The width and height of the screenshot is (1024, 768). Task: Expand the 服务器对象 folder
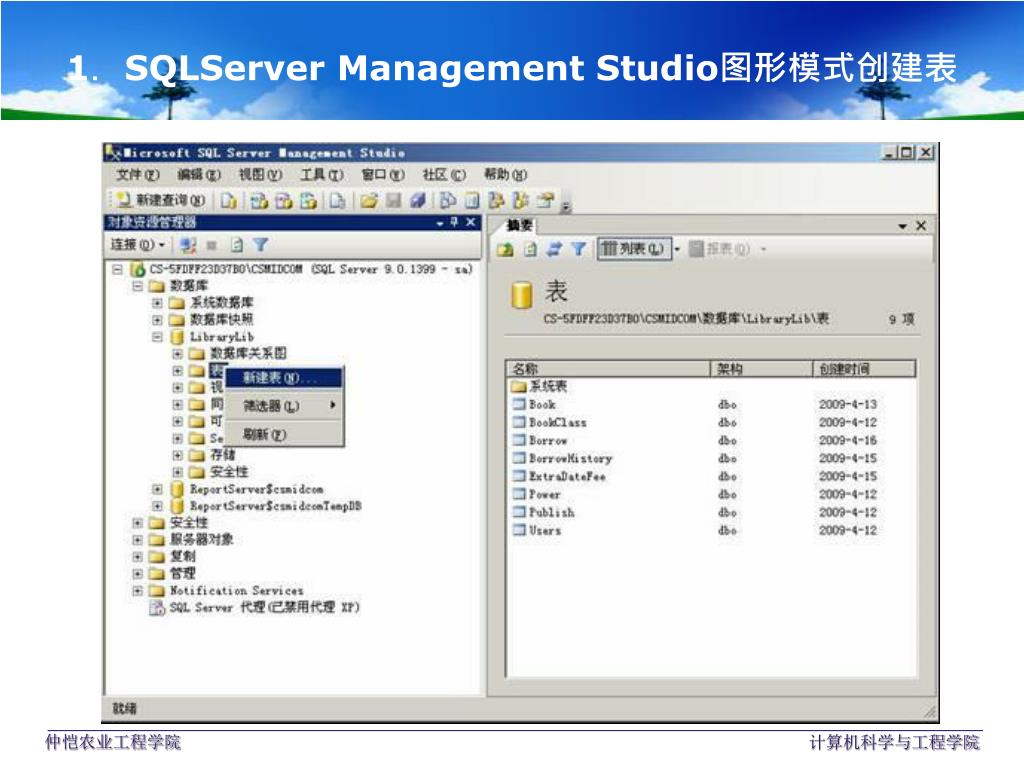pos(138,540)
